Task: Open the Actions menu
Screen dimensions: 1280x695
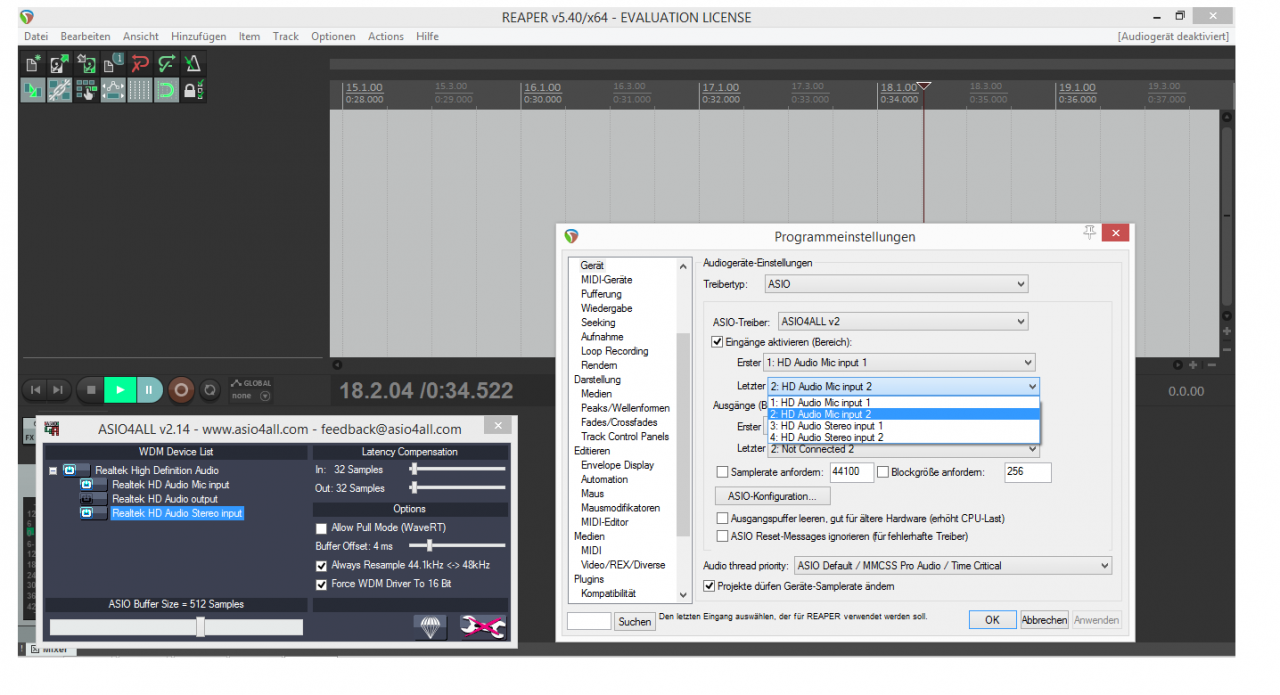Action: (x=386, y=36)
